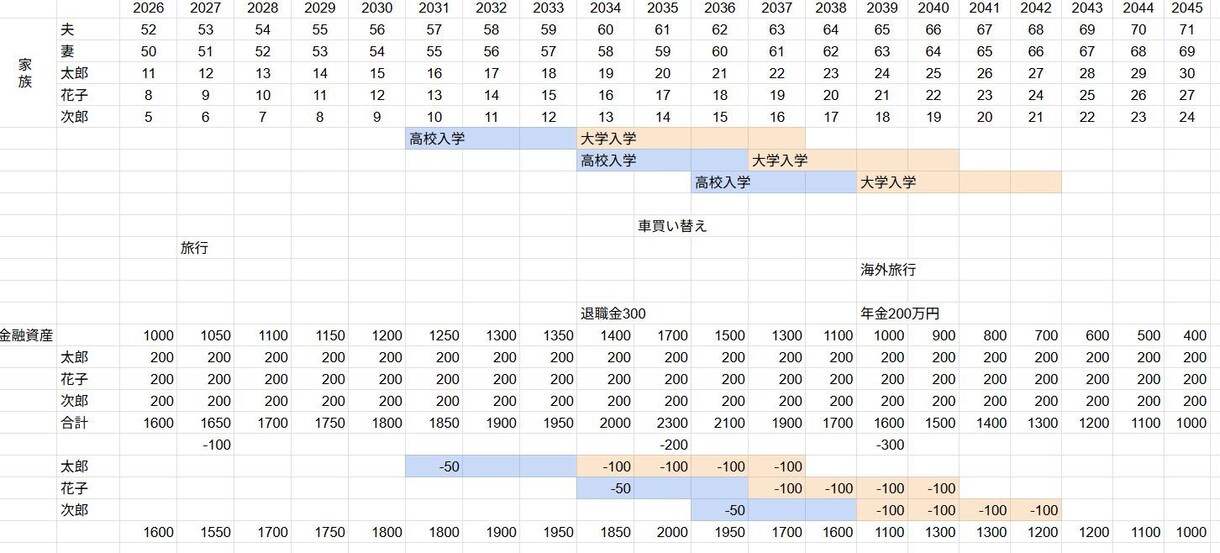
Task: Select the 金融資産 row label
Action: pyautogui.click(x=28, y=336)
